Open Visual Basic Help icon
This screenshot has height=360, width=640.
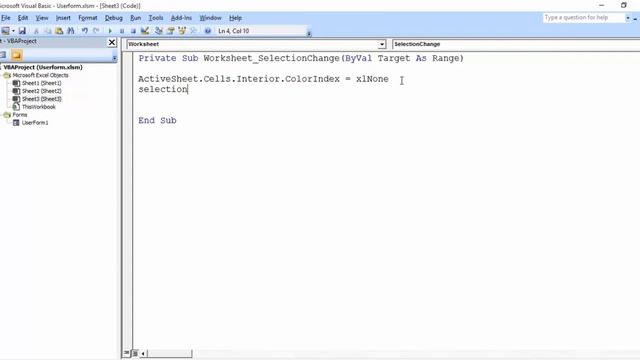point(208,31)
